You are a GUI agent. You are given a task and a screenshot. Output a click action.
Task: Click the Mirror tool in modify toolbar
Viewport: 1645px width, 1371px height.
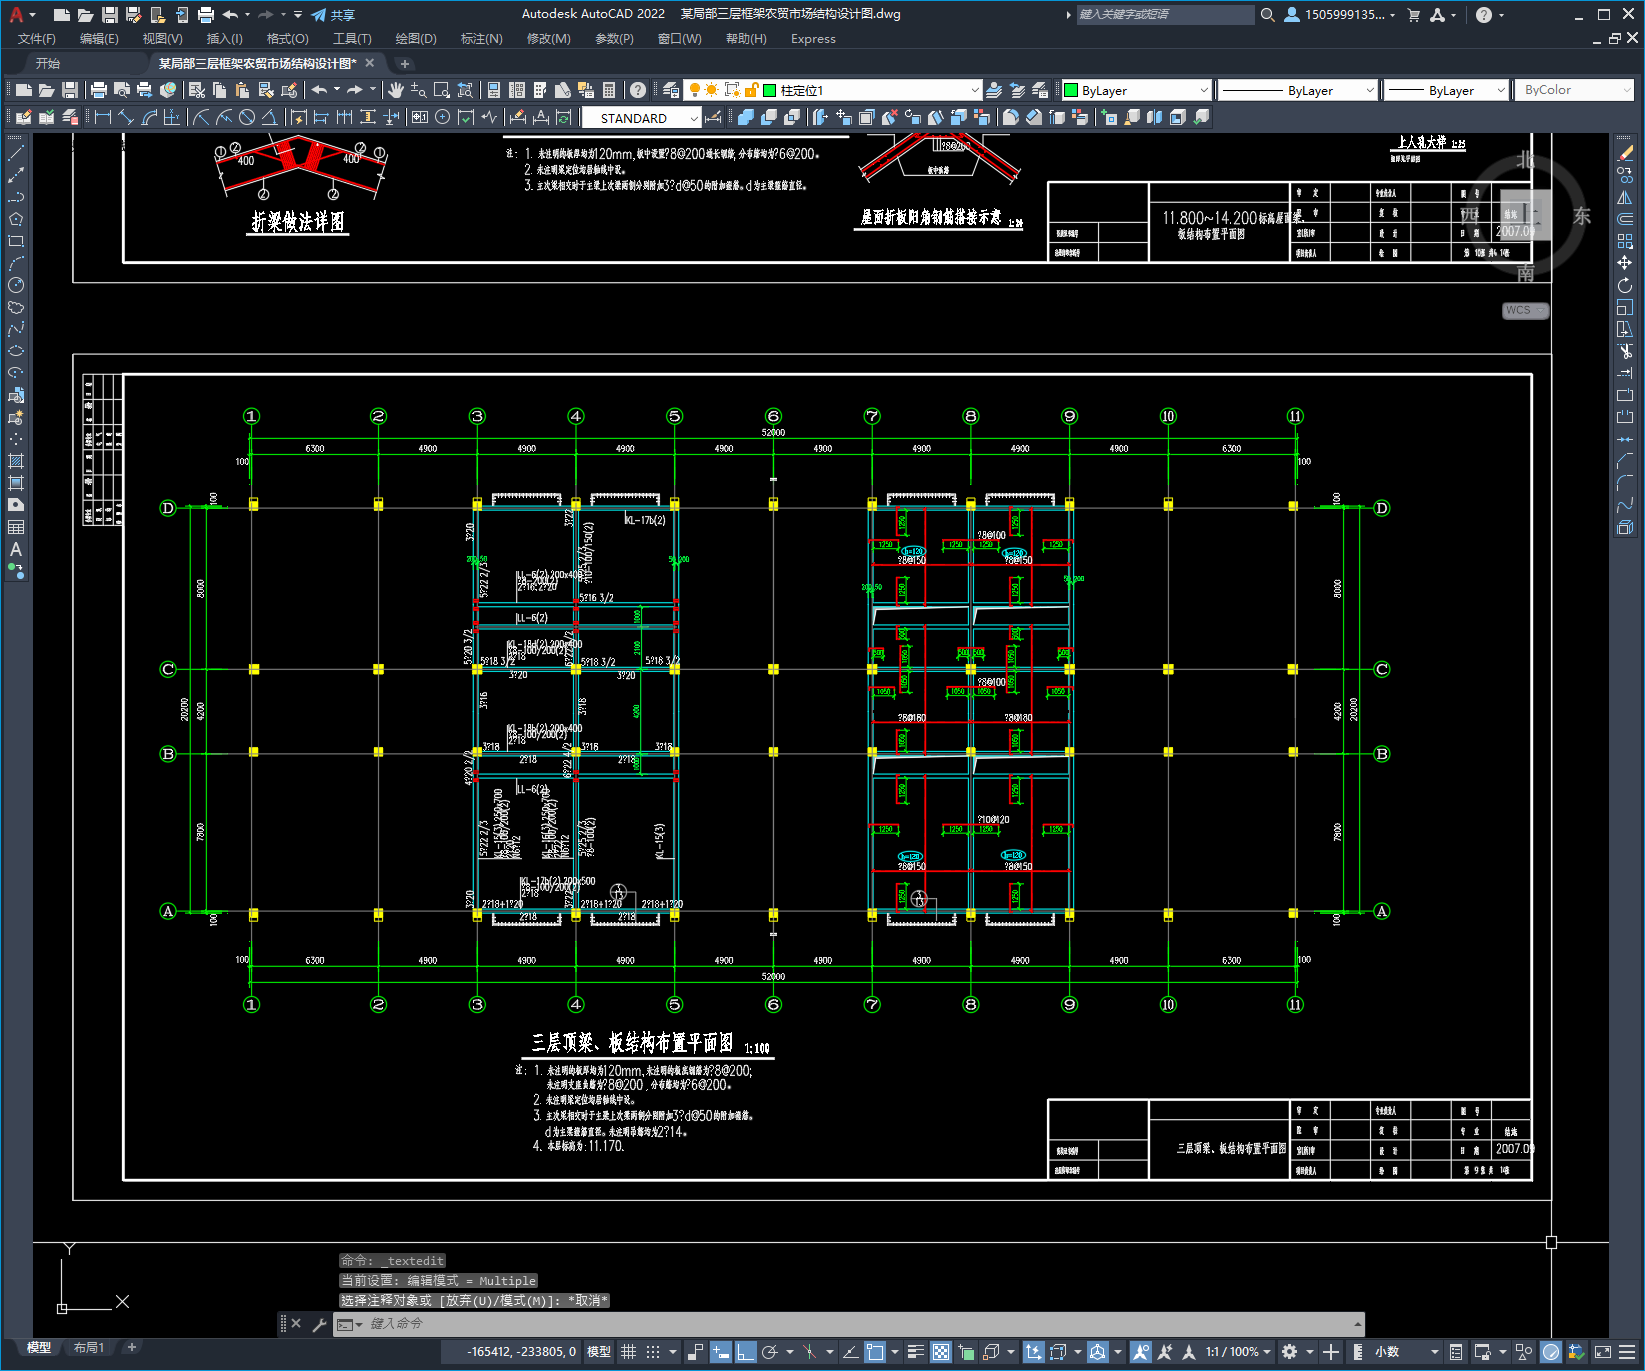(1625, 197)
